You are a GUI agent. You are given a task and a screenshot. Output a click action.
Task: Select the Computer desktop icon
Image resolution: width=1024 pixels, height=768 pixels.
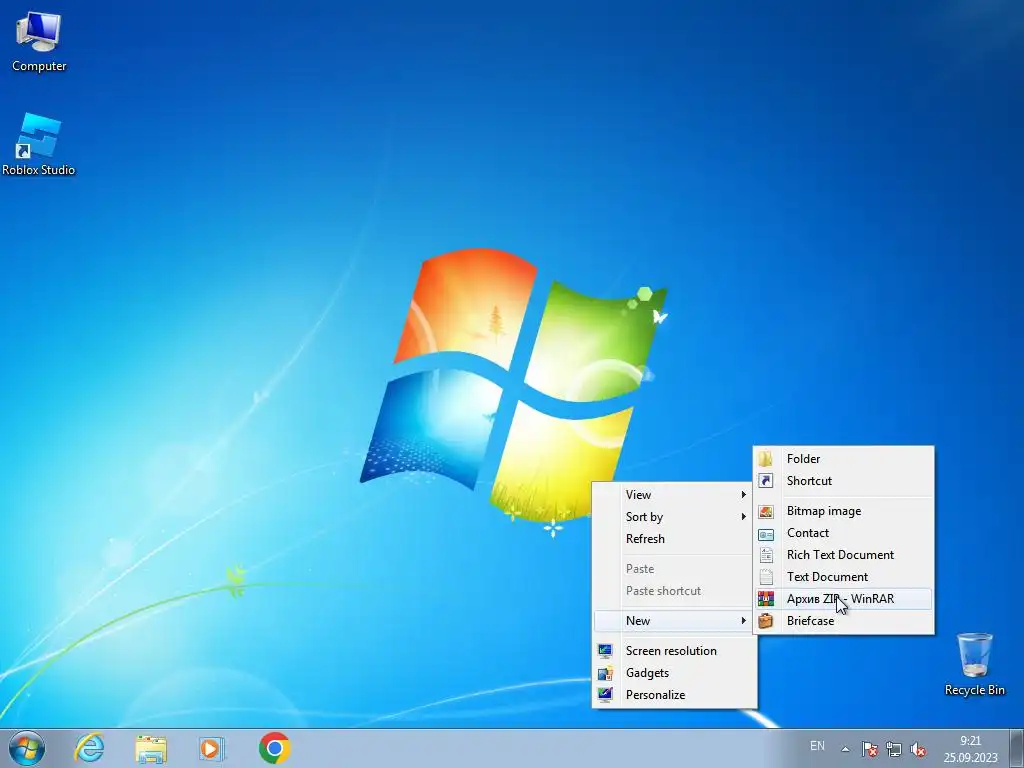click(x=39, y=43)
